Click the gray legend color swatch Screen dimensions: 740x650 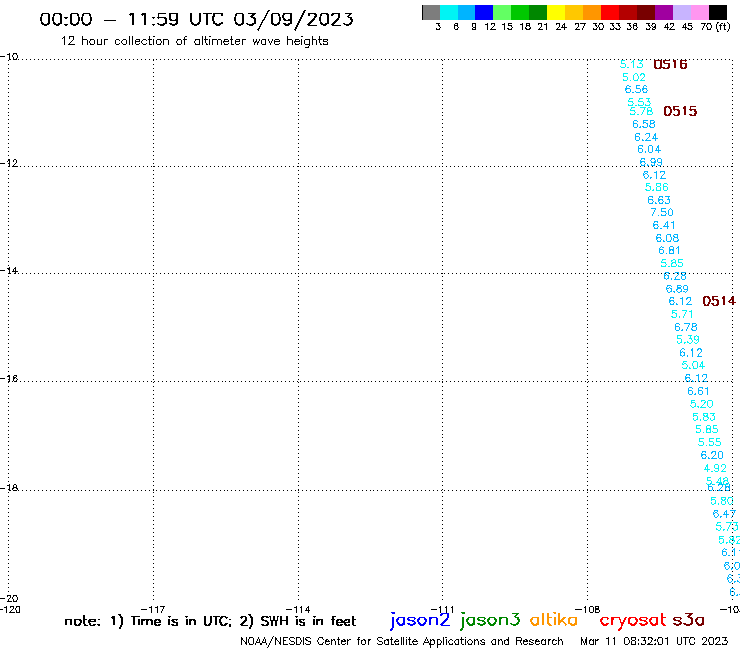coord(431,12)
